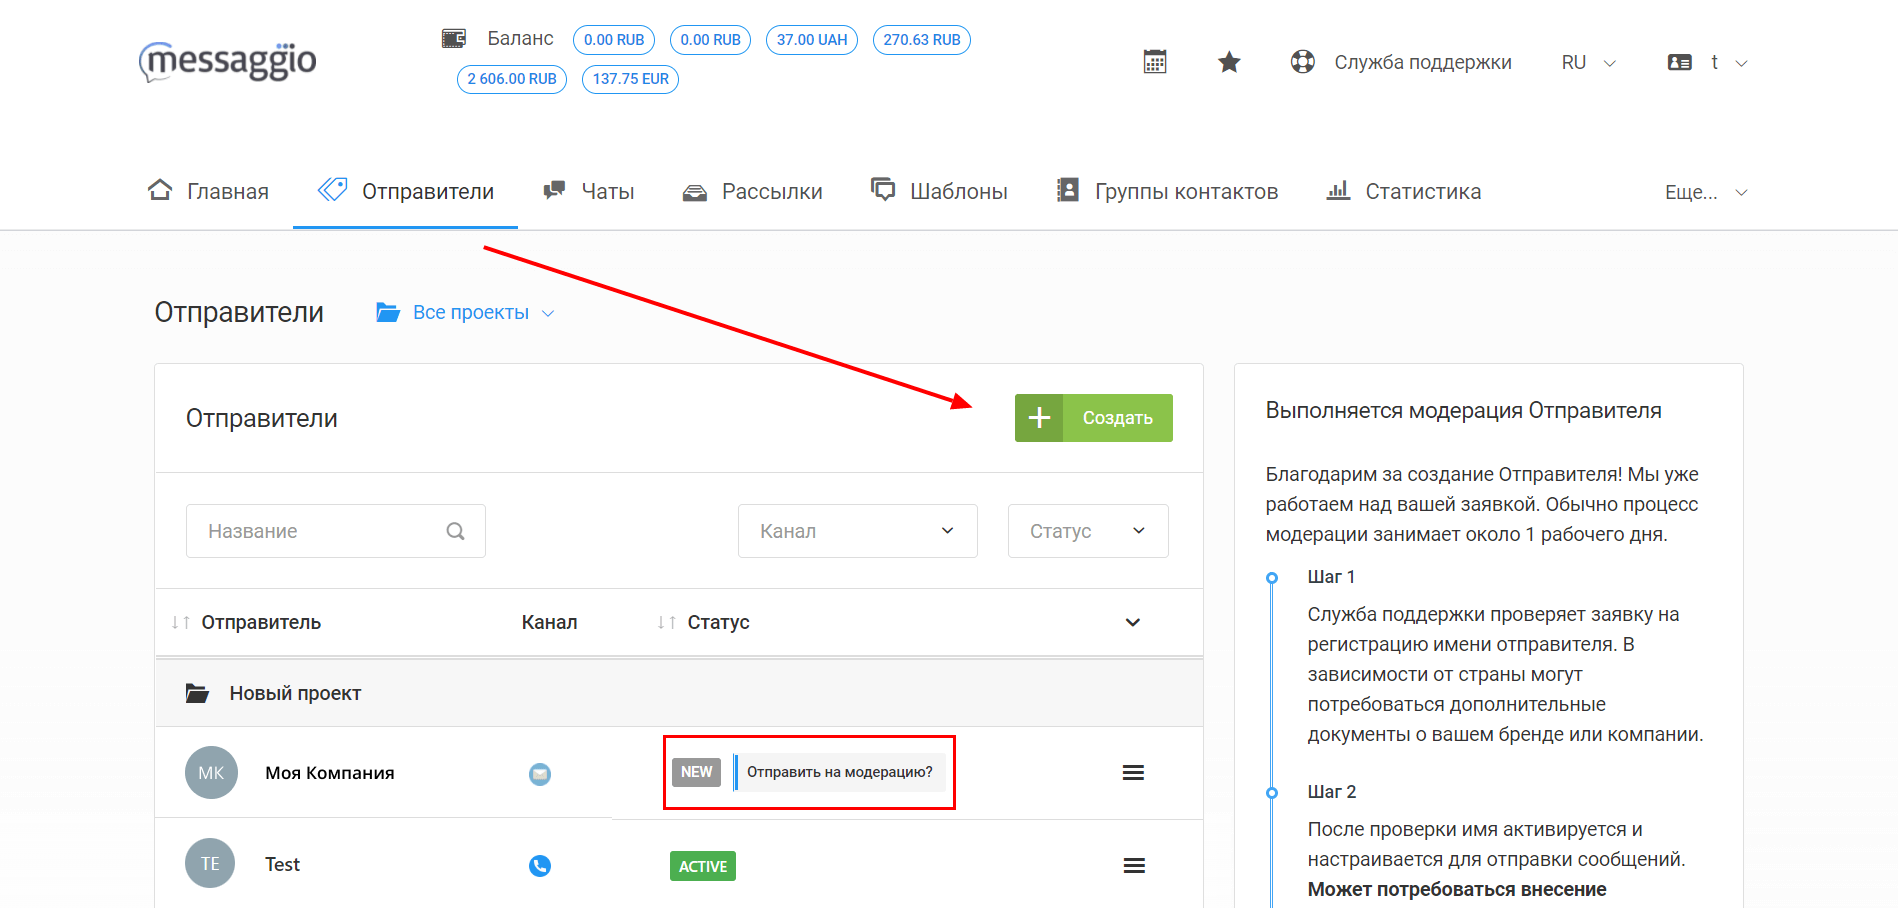Click the blue folder icon by Все проекты
This screenshot has width=1898, height=908.
[x=388, y=313]
